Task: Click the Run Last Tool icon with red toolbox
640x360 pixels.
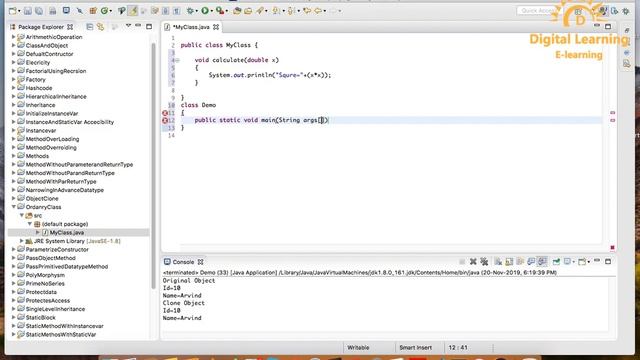Action: pyautogui.click(x=220, y=11)
